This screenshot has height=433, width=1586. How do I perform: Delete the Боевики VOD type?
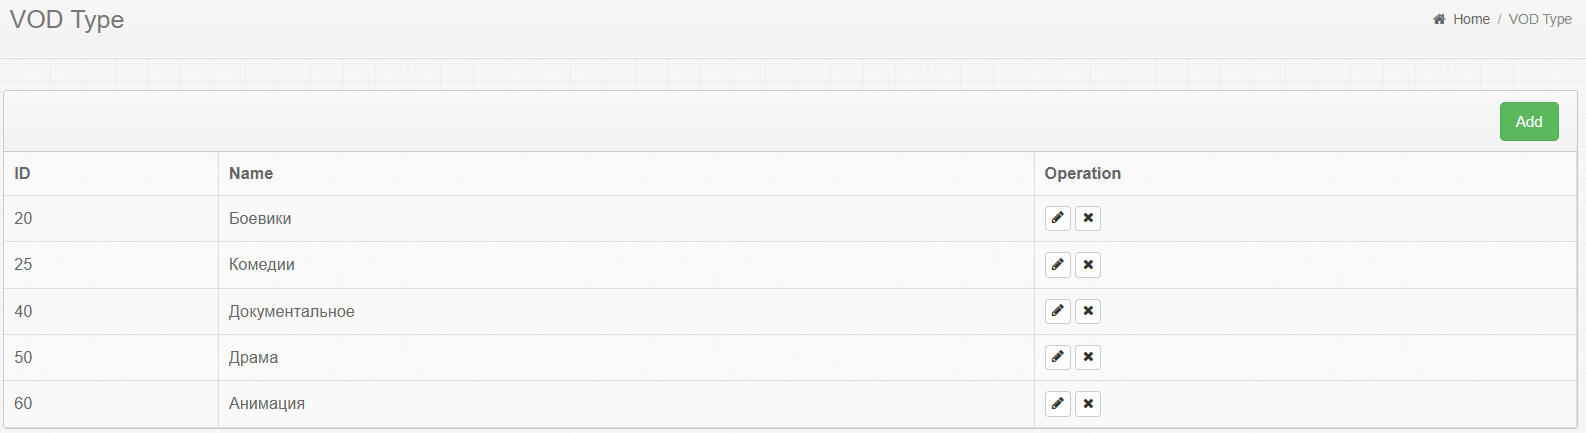[1088, 218]
